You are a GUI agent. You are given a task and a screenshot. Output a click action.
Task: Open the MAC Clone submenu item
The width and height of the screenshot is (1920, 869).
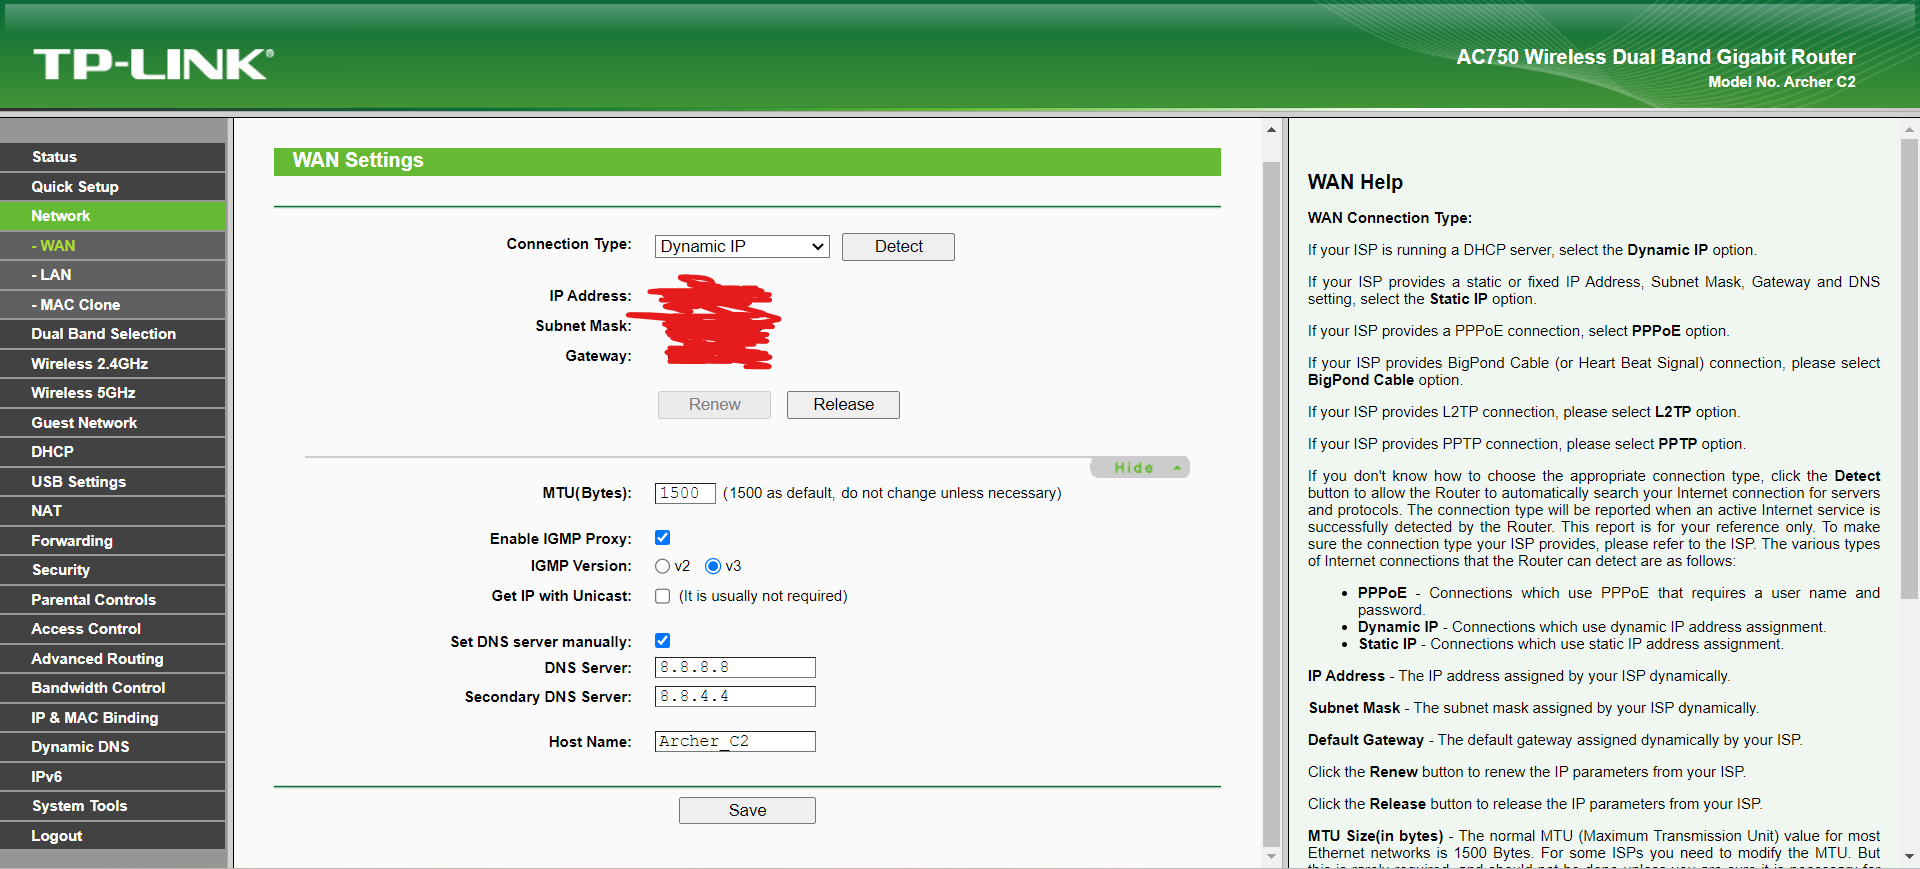[113, 305]
